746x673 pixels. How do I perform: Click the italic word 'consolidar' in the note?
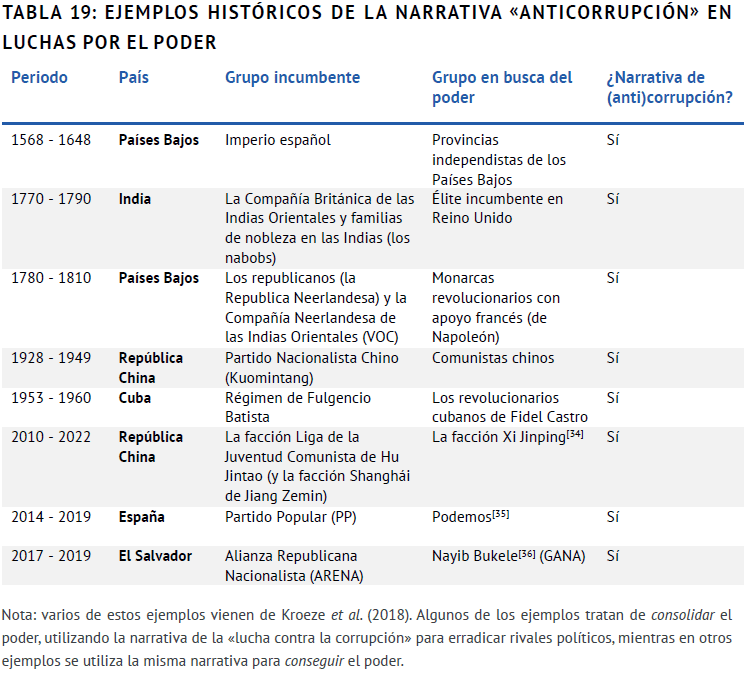(683, 615)
